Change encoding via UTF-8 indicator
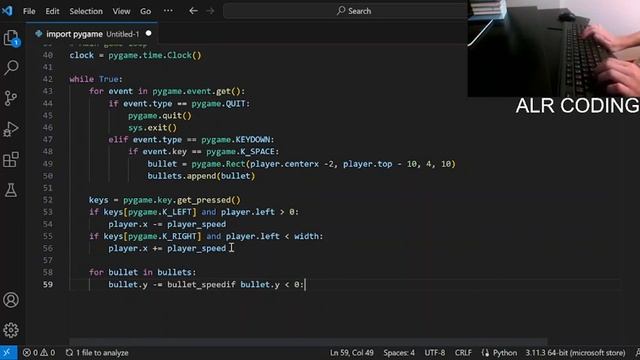640x360 pixels. click(x=435, y=353)
